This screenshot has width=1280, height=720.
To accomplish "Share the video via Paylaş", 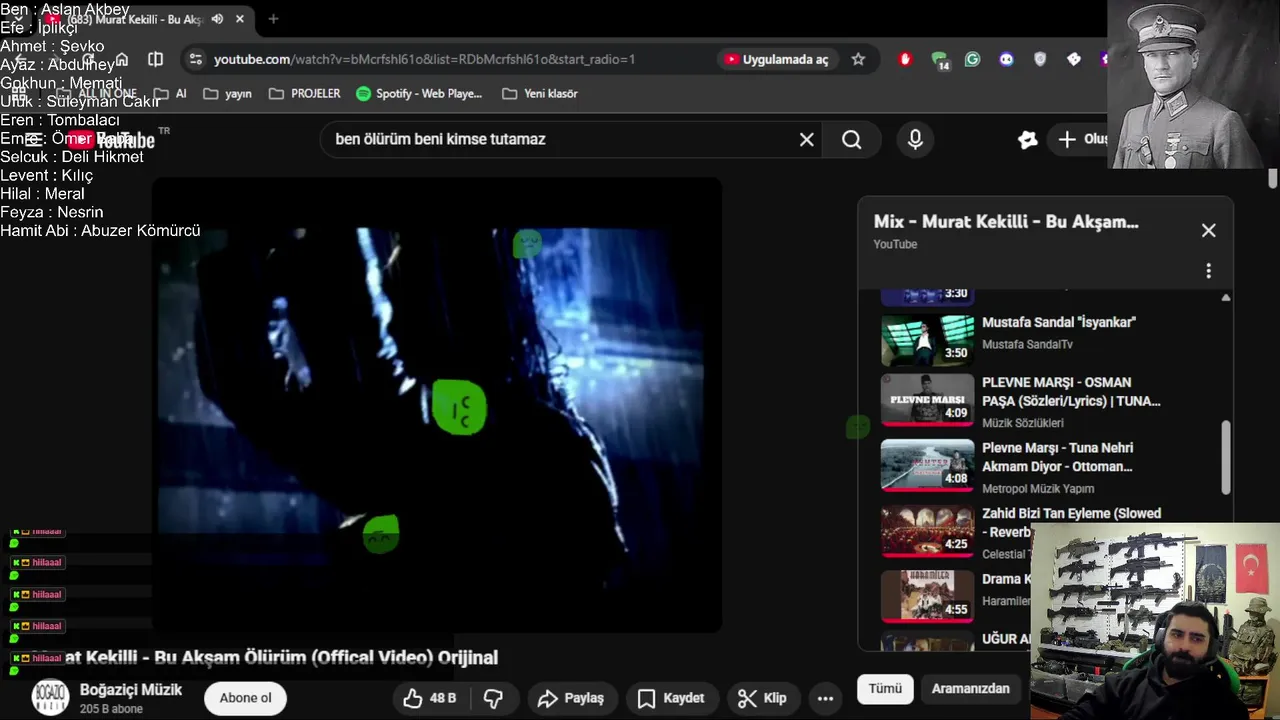I will (571, 698).
